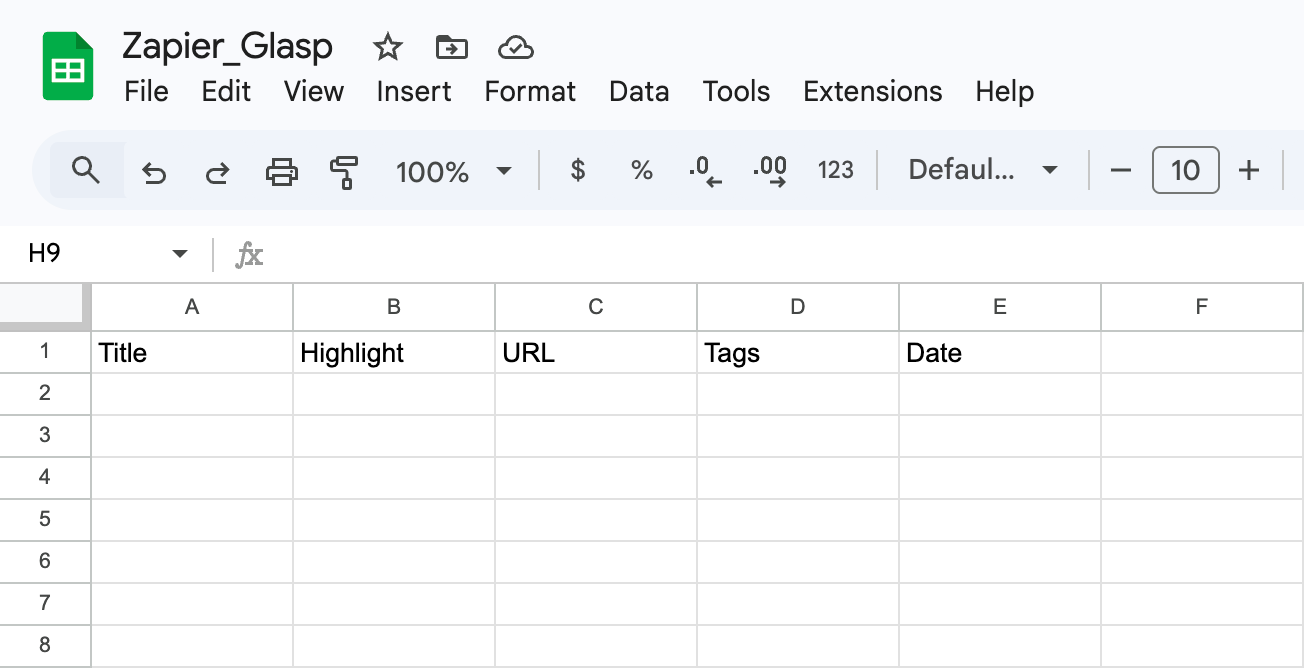Open the 100% zoom dropdown
This screenshot has width=1304, height=668.
(453, 172)
